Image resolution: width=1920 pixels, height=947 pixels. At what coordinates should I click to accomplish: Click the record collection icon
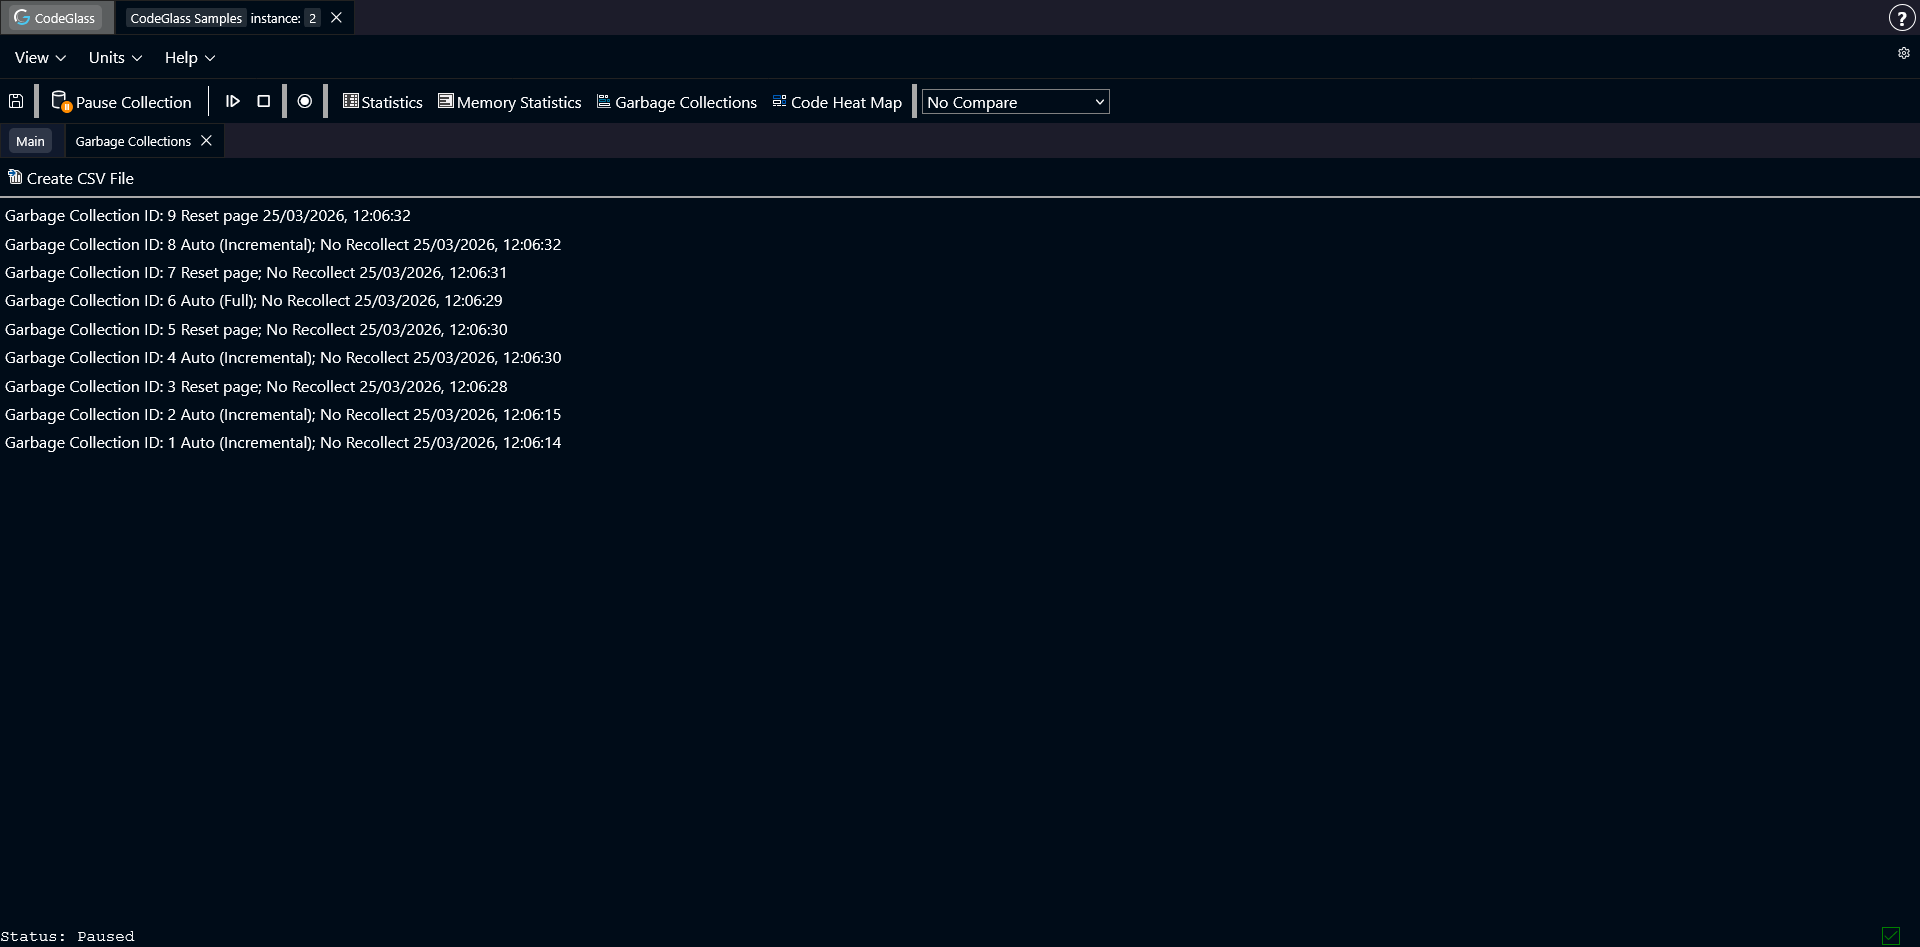point(305,101)
